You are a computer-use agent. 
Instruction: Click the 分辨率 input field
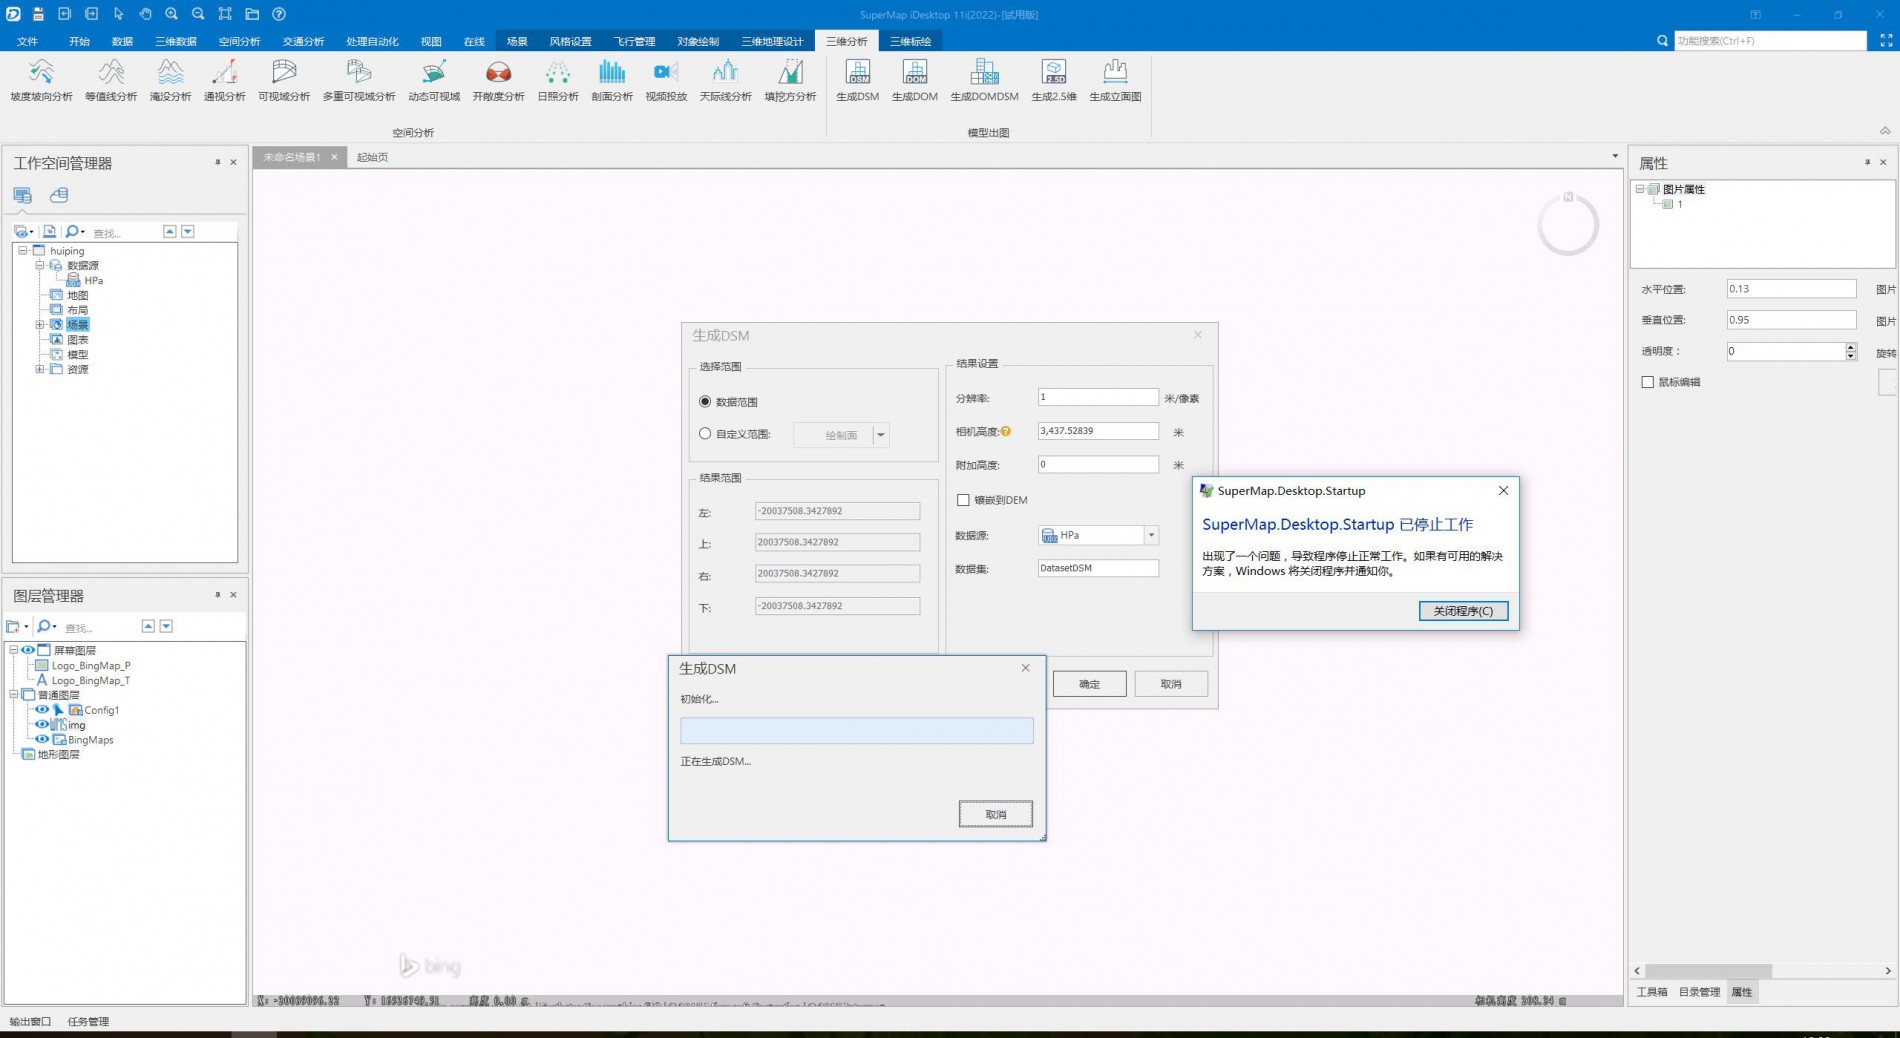[1098, 397]
